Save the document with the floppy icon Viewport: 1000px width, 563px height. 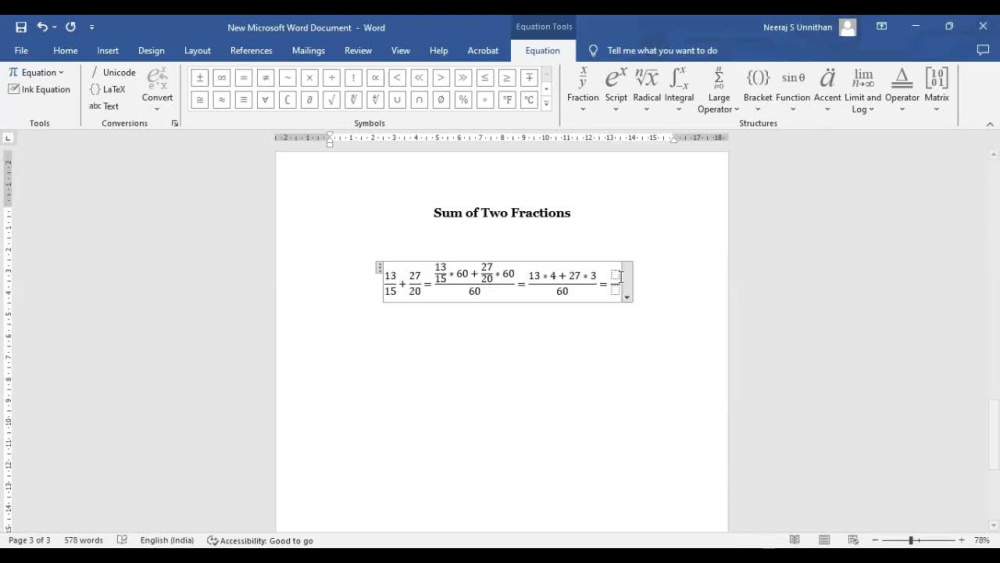[x=21, y=27]
